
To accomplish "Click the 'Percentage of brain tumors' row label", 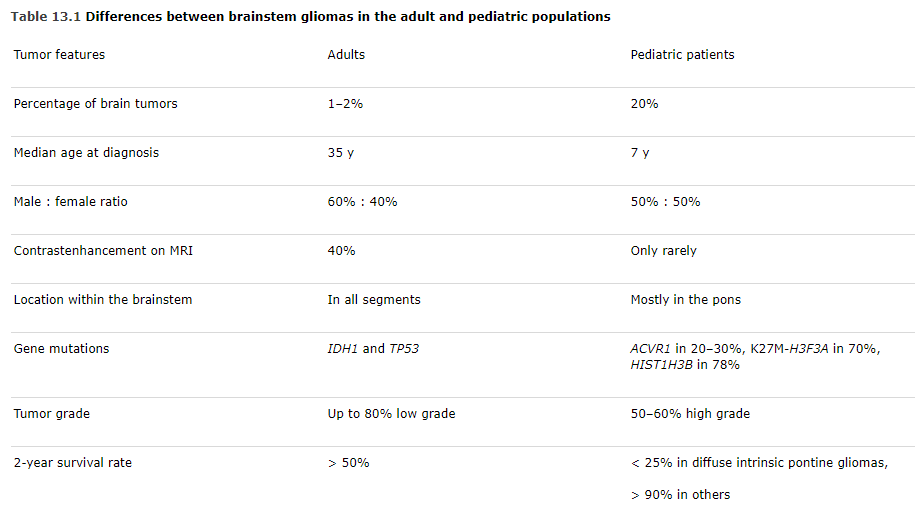I will click(x=95, y=104).
